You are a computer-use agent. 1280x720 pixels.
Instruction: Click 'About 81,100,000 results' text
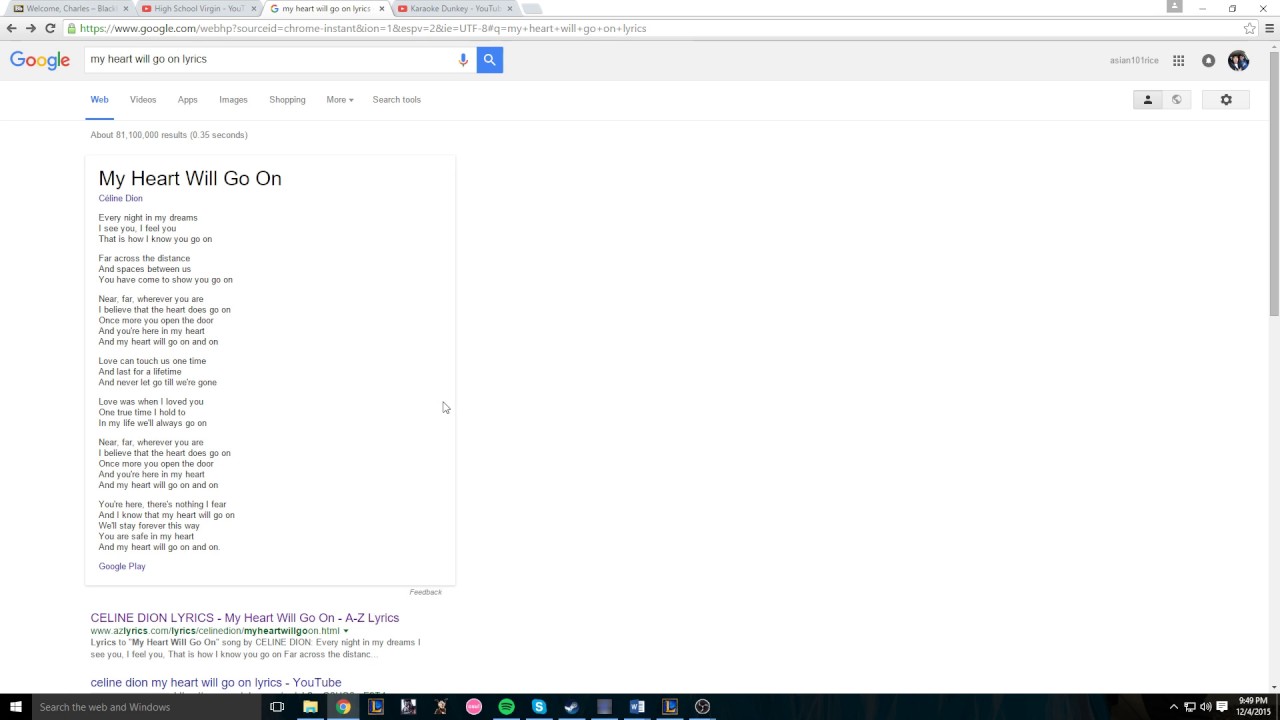click(169, 135)
